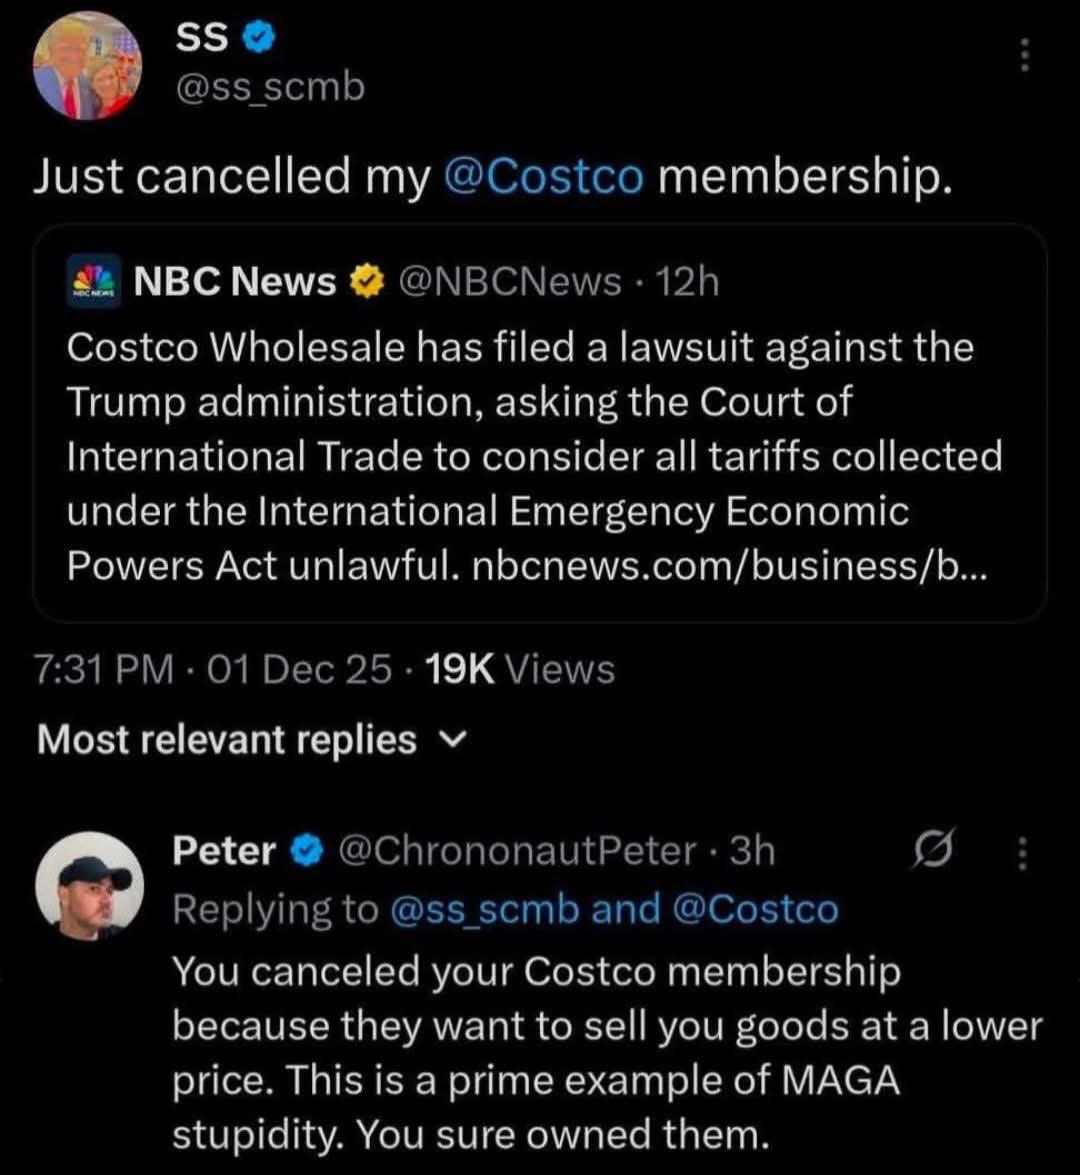Click the Grok icon on Peter's reply
This screenshot has width=1080, height=1175.
tap(931, 852)
